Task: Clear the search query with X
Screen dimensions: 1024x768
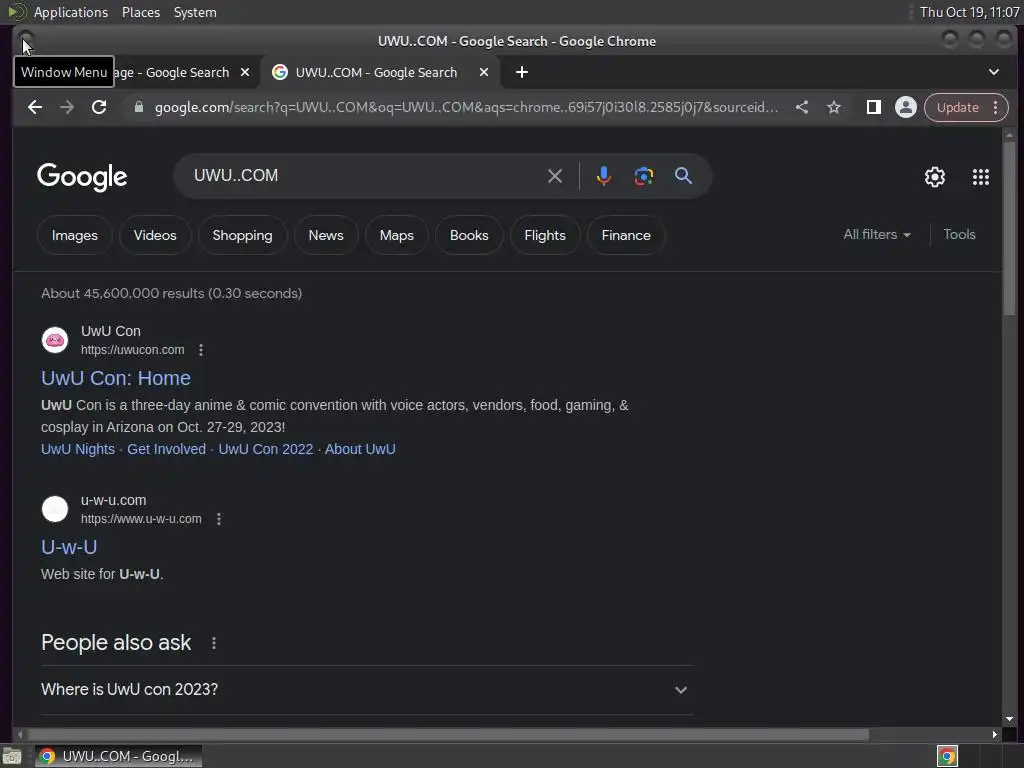Action: [554, 176]
